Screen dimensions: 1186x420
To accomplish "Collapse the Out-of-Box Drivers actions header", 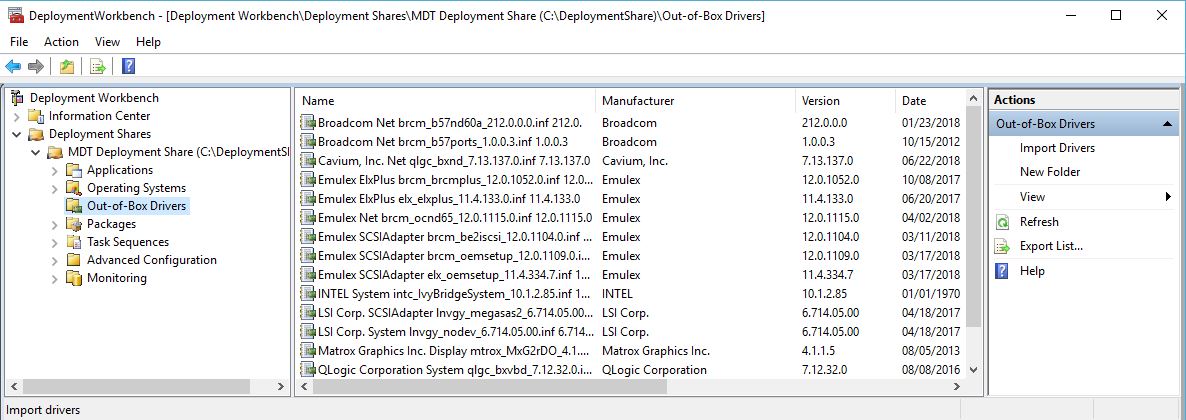I will point(1168,124).
